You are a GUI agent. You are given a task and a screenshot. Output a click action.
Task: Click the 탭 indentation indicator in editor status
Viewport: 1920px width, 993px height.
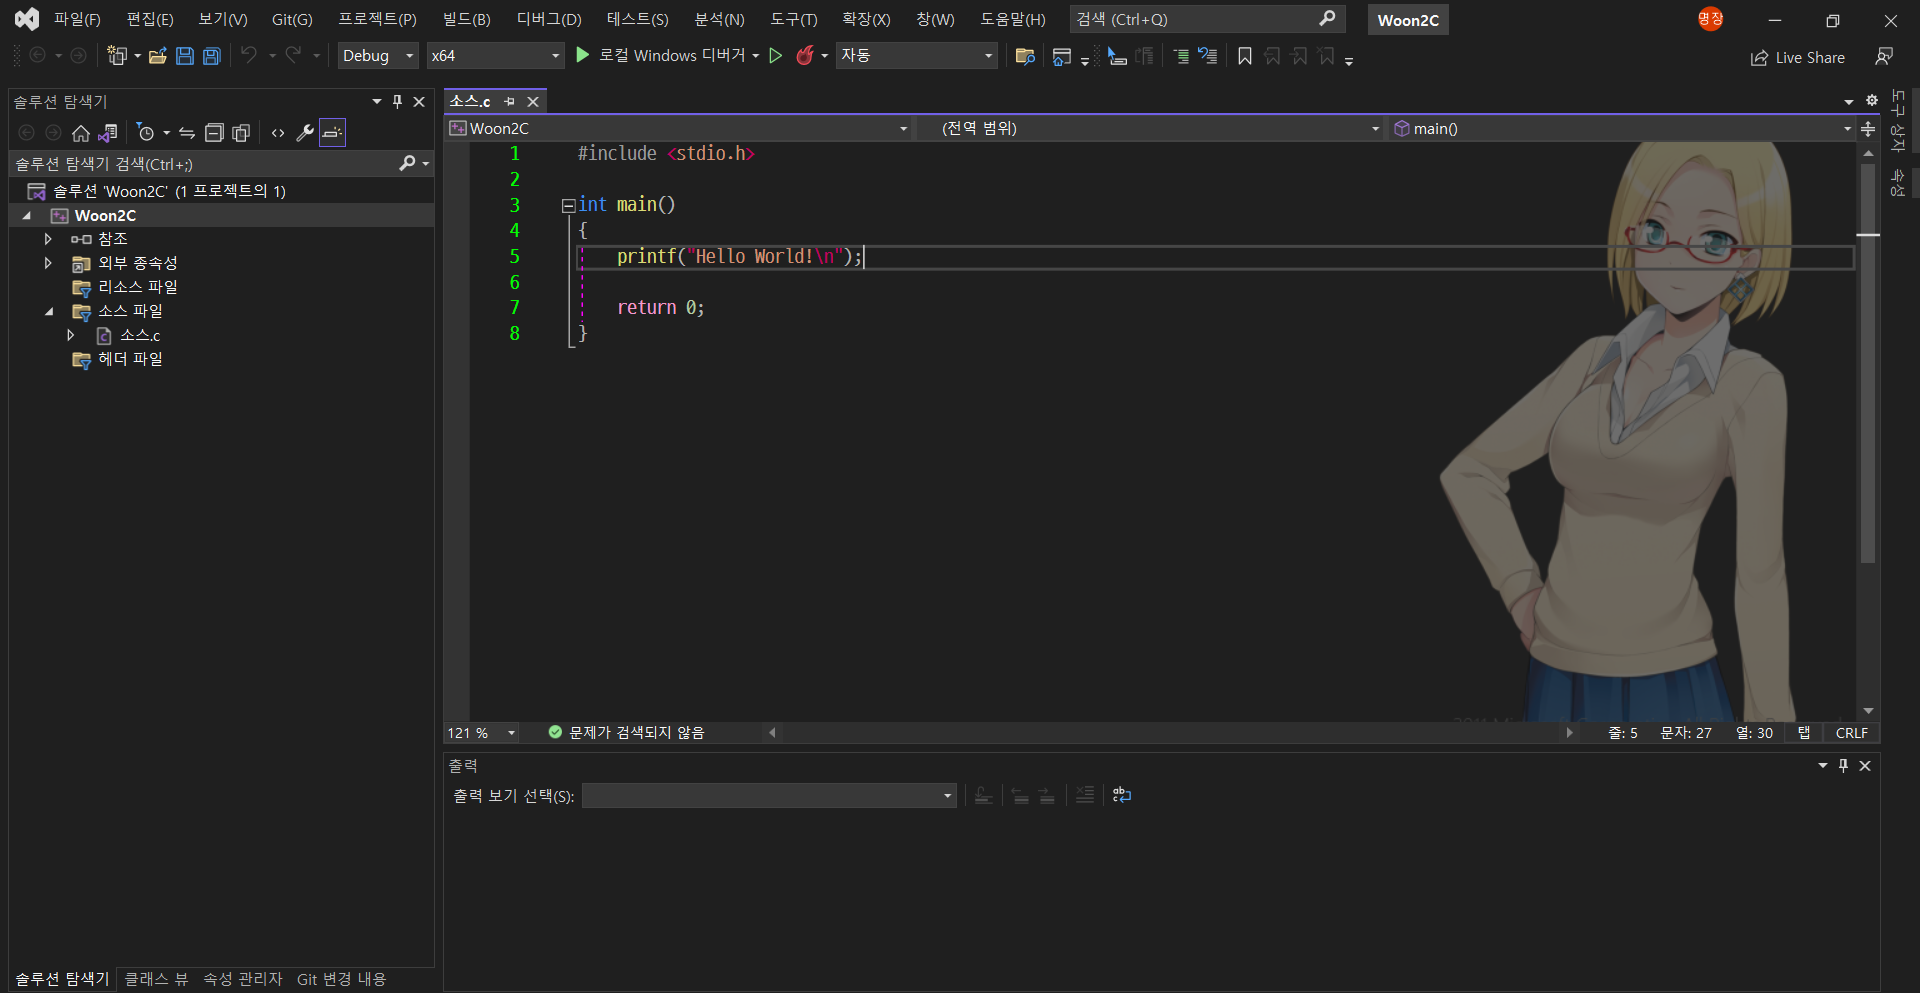[1804, 733]
